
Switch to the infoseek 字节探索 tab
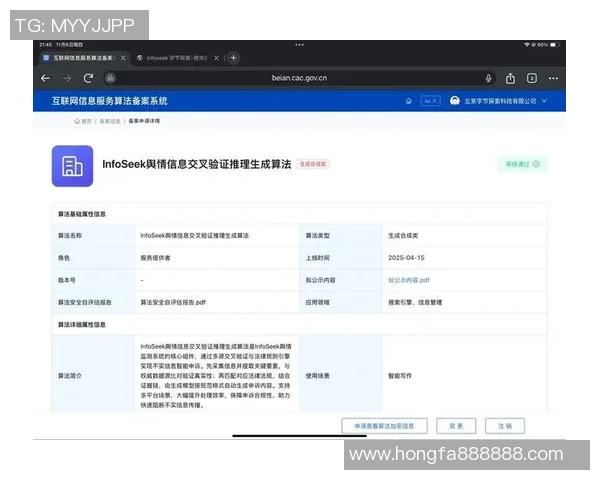(x=176, y=58)
